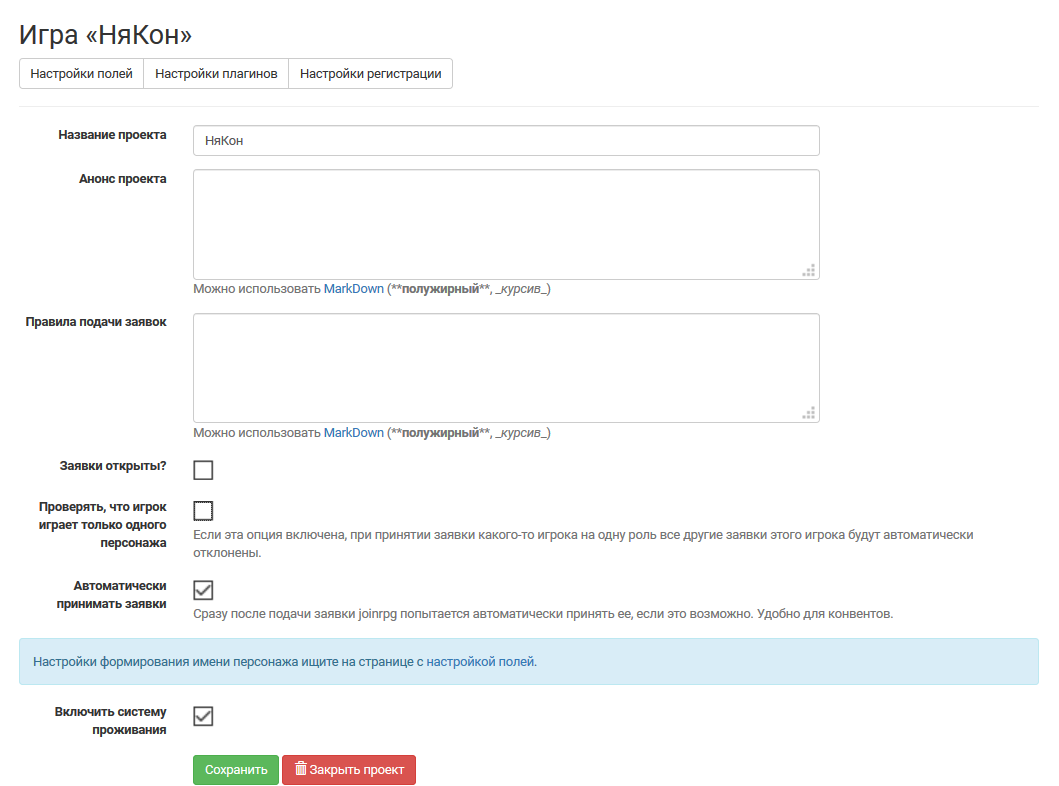
Task: Disable Включить систему проживания checkbox
Action: tap(203, 716)
